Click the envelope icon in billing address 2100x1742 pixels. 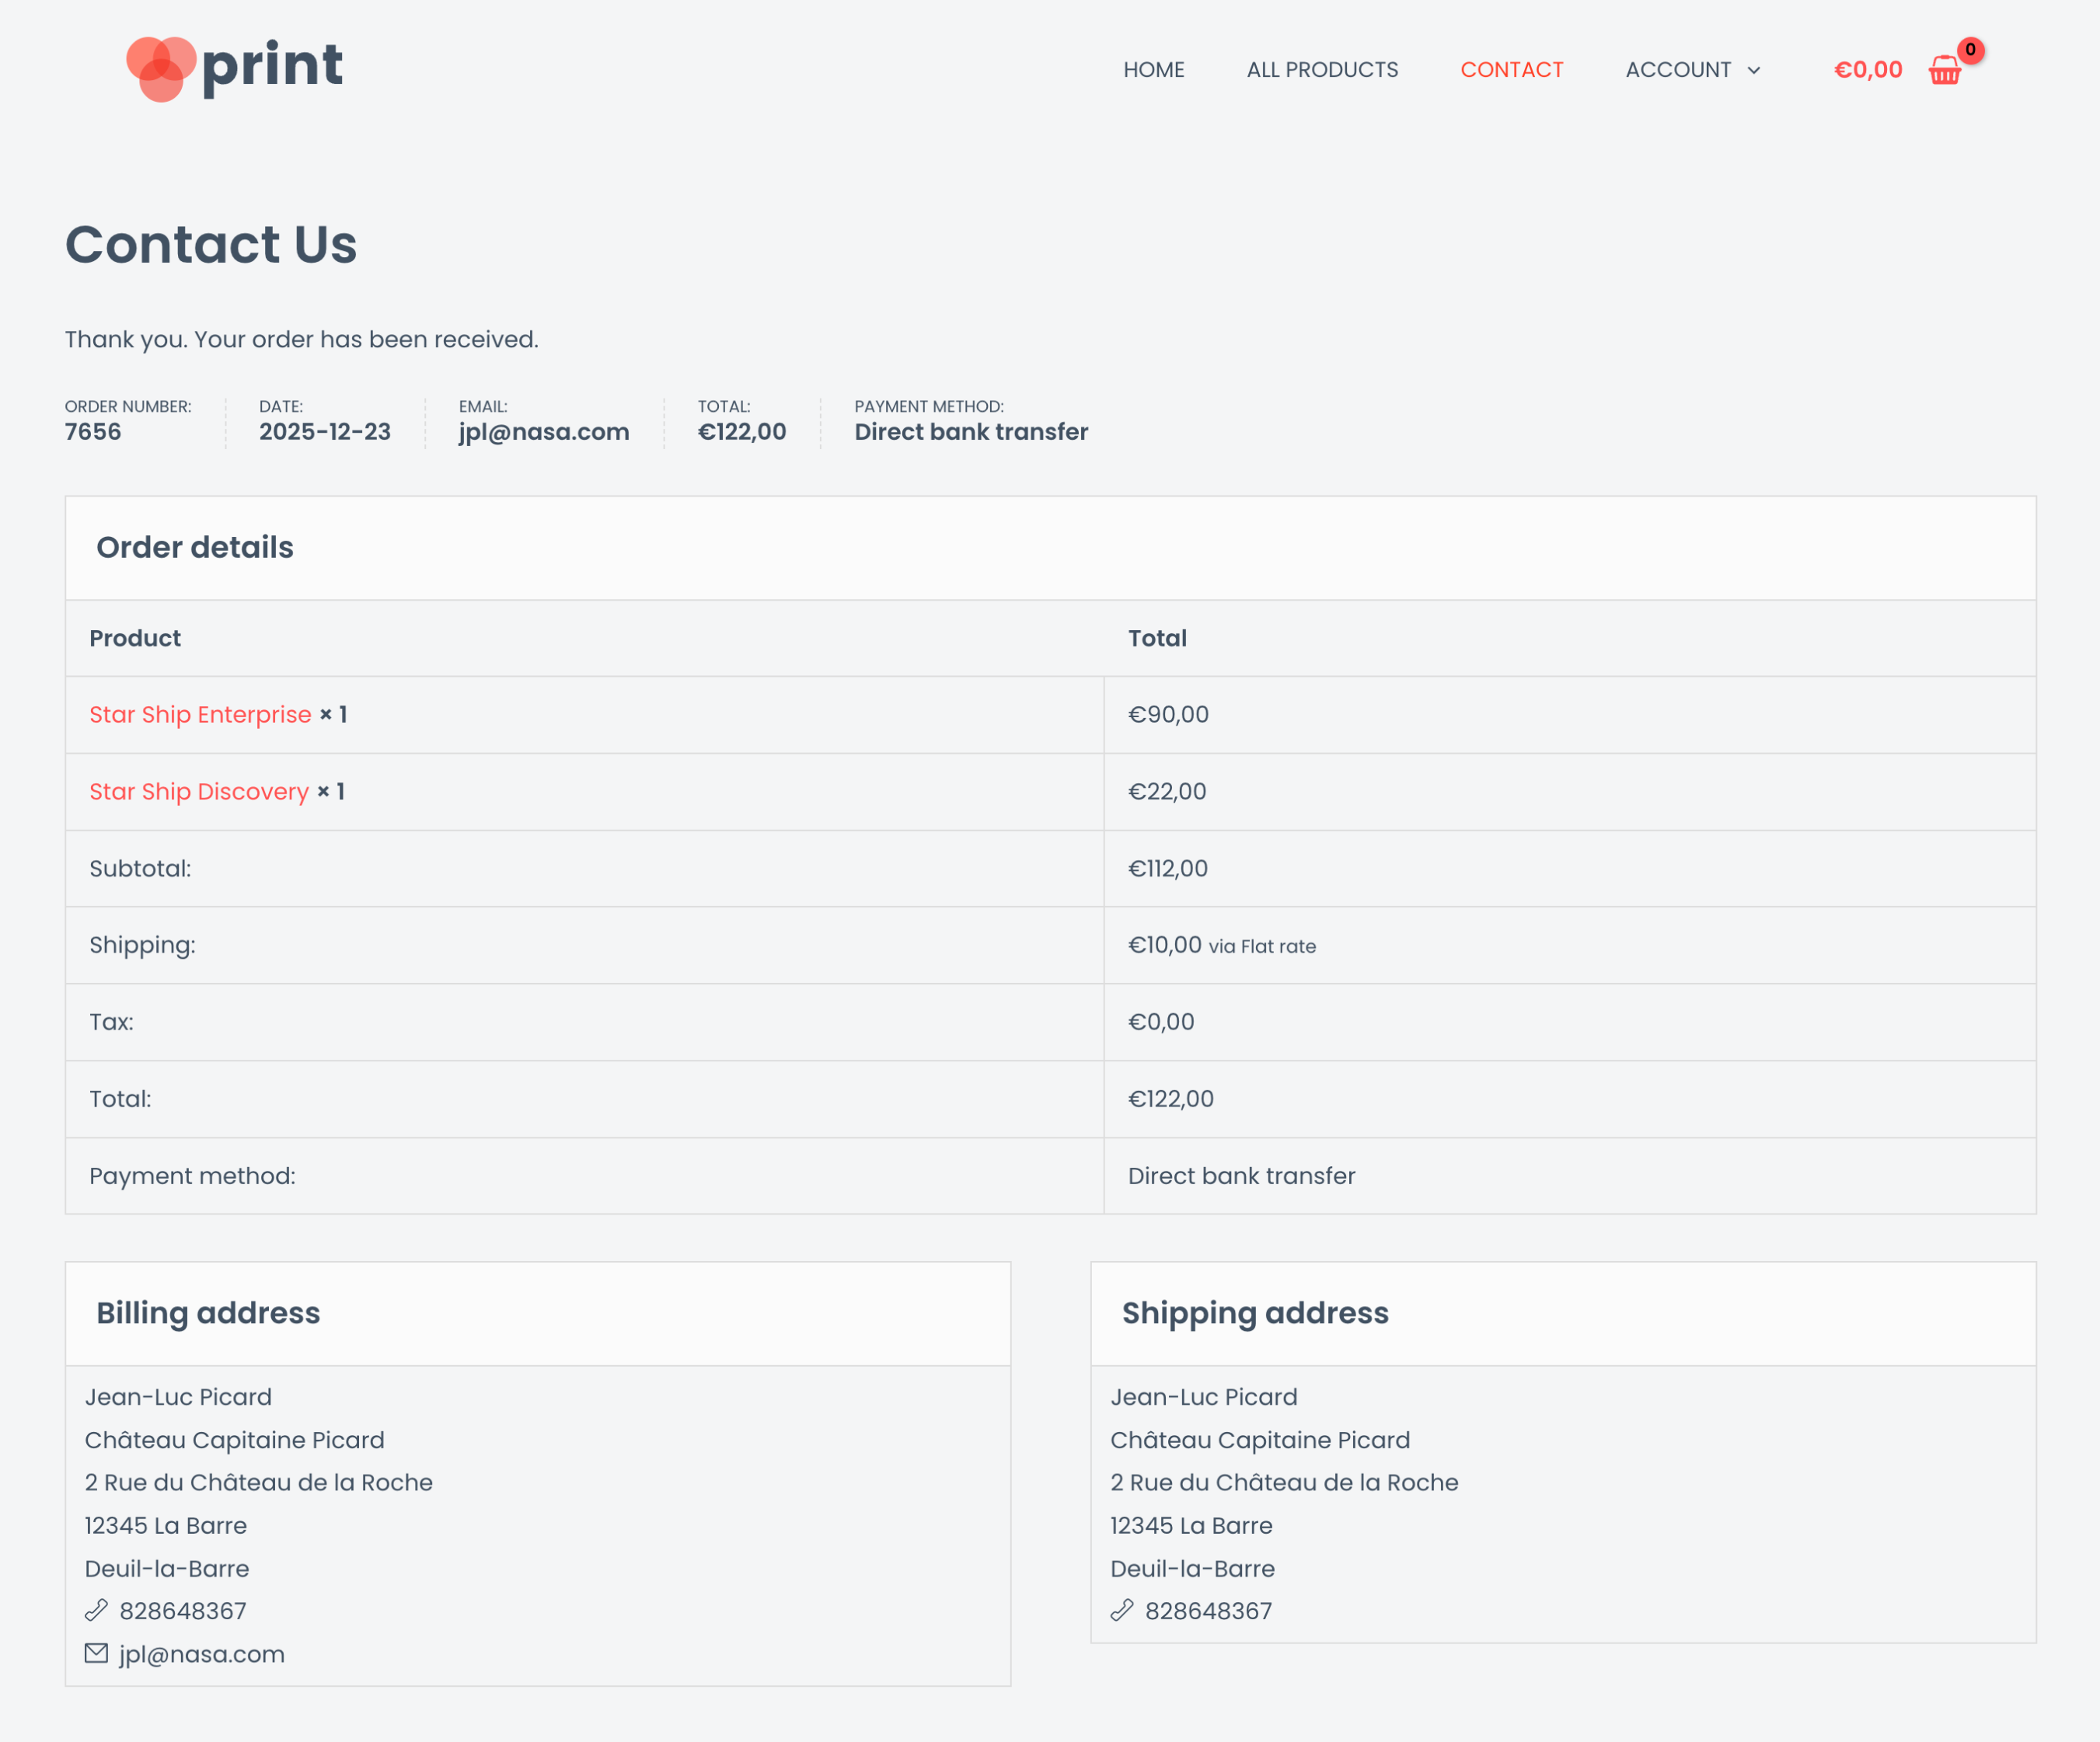(x=96, y=1653)
